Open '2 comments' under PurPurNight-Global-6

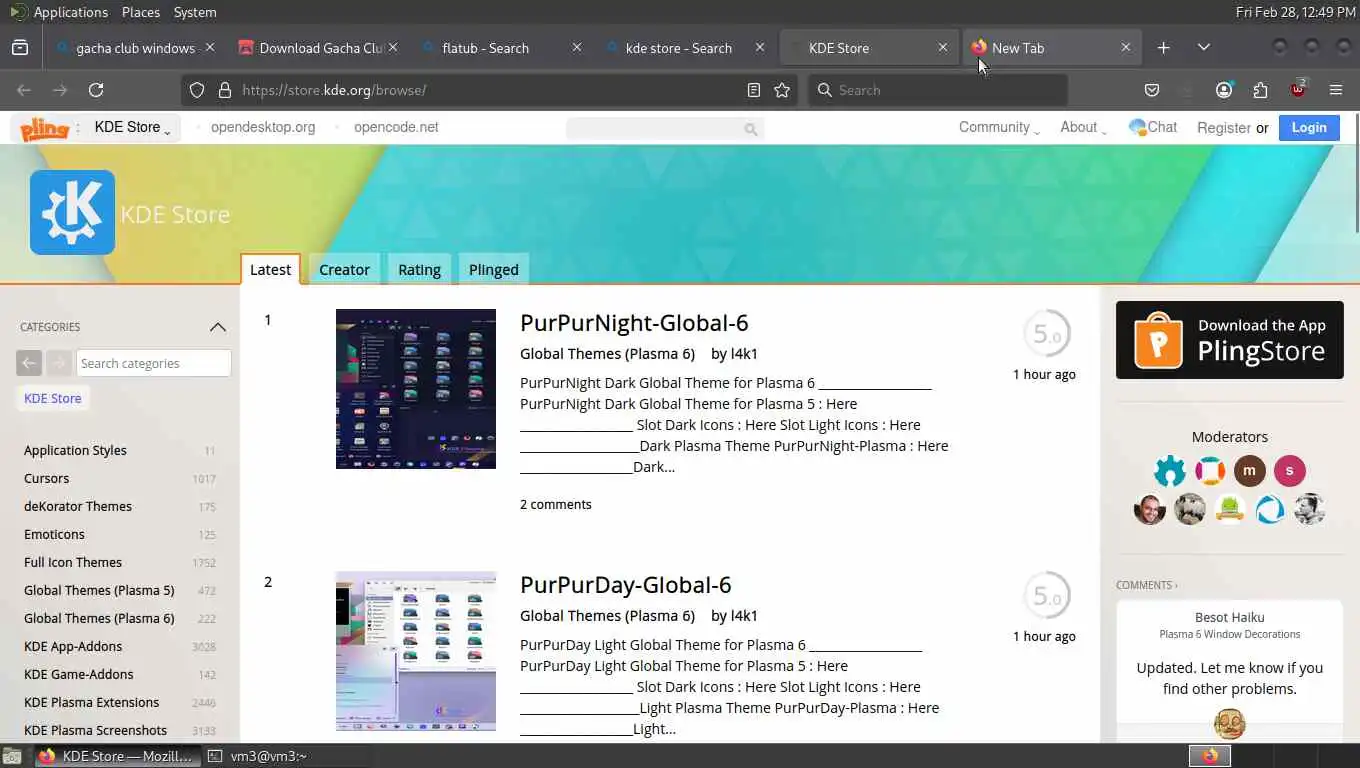tap(556, 504)
